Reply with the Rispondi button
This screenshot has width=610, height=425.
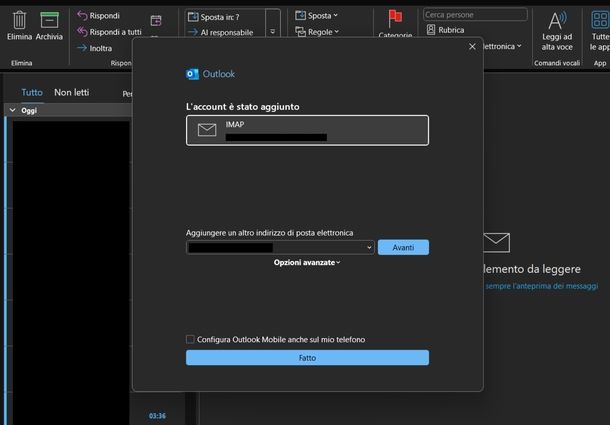(98, 16)
